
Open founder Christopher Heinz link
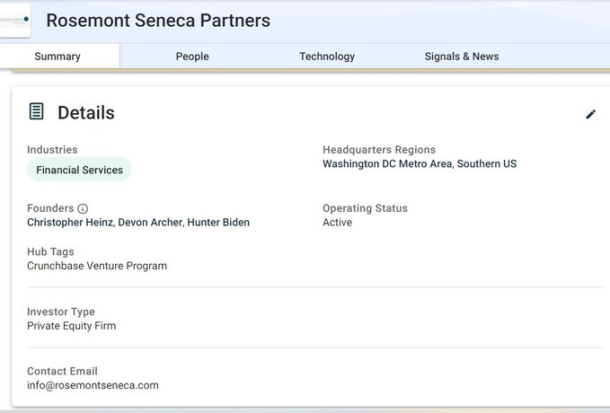coord(70,222)
